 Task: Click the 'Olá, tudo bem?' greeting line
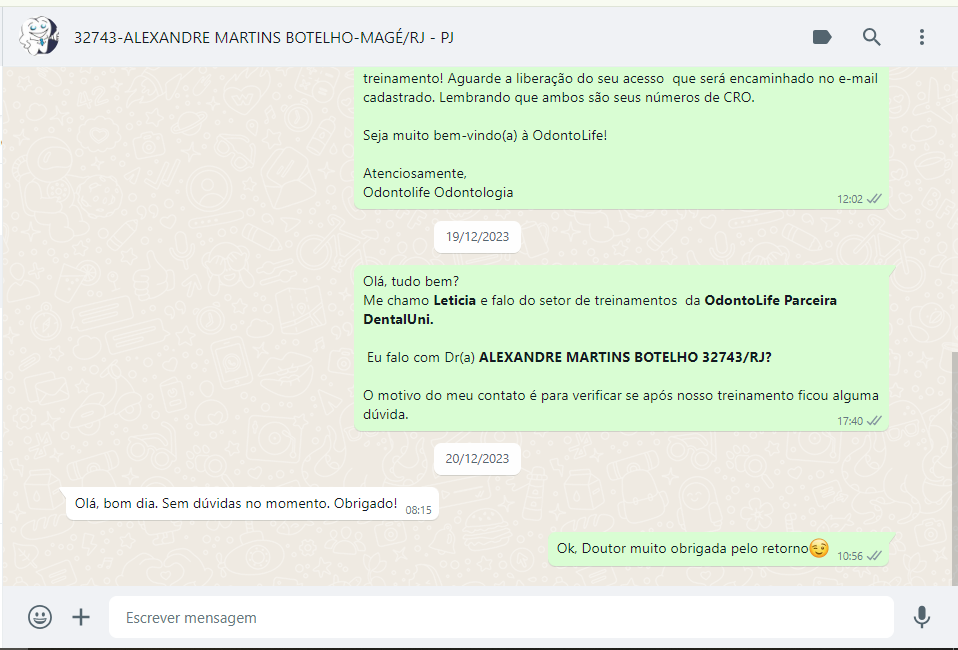tap(411, 282)
